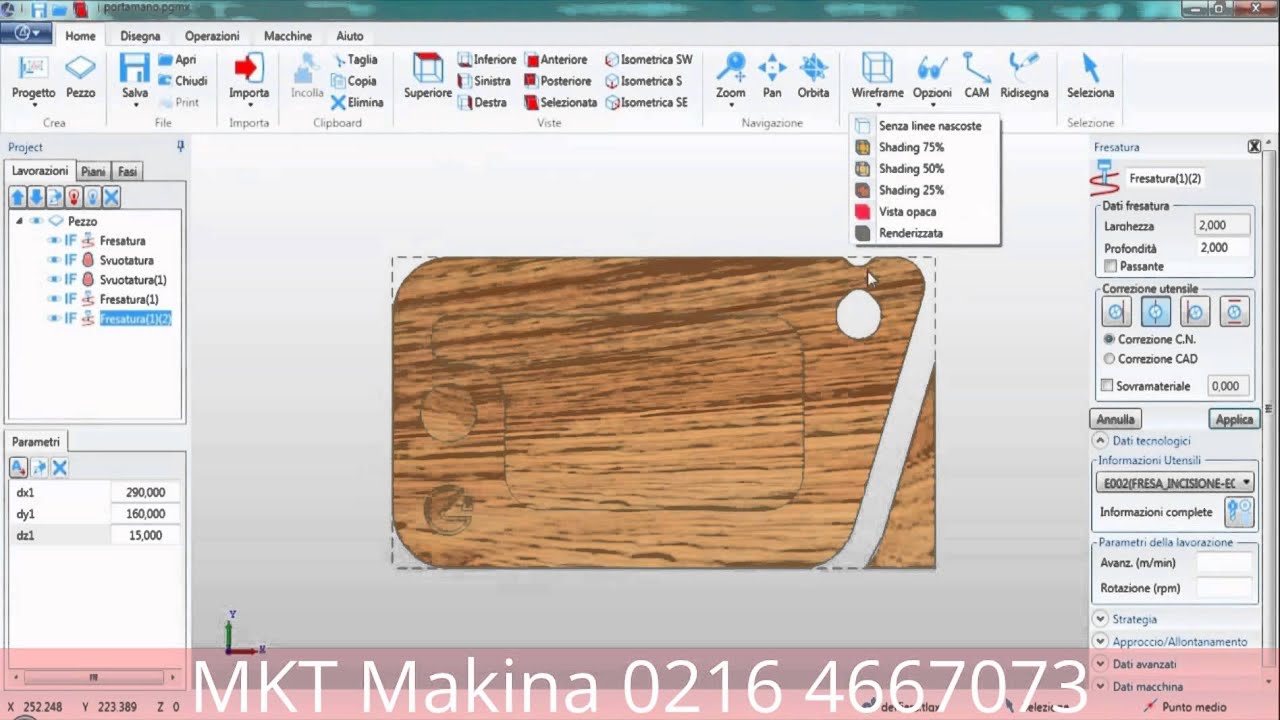This screenshot has height=720, width=1280.
Task: Select the first tool correction toggle button
Action: [1116, 312]
